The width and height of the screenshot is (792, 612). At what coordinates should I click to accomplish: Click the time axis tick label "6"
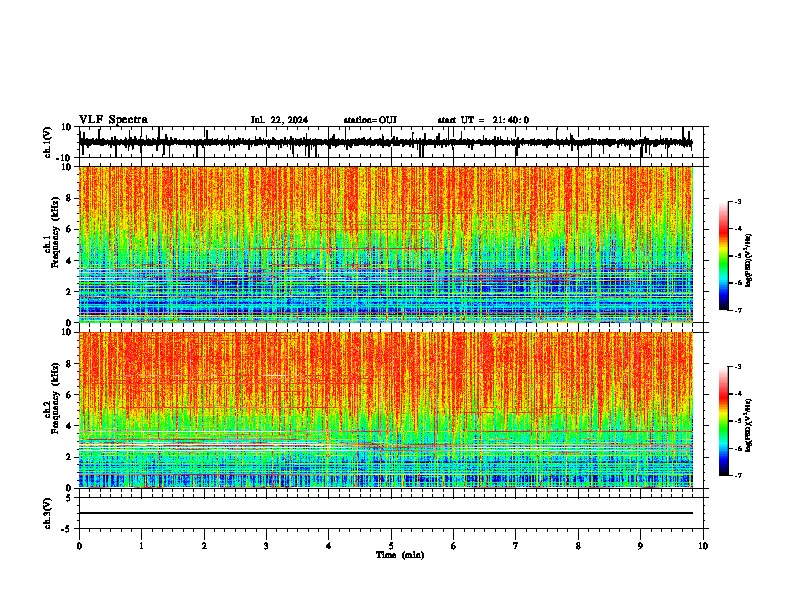click(454, 546)
